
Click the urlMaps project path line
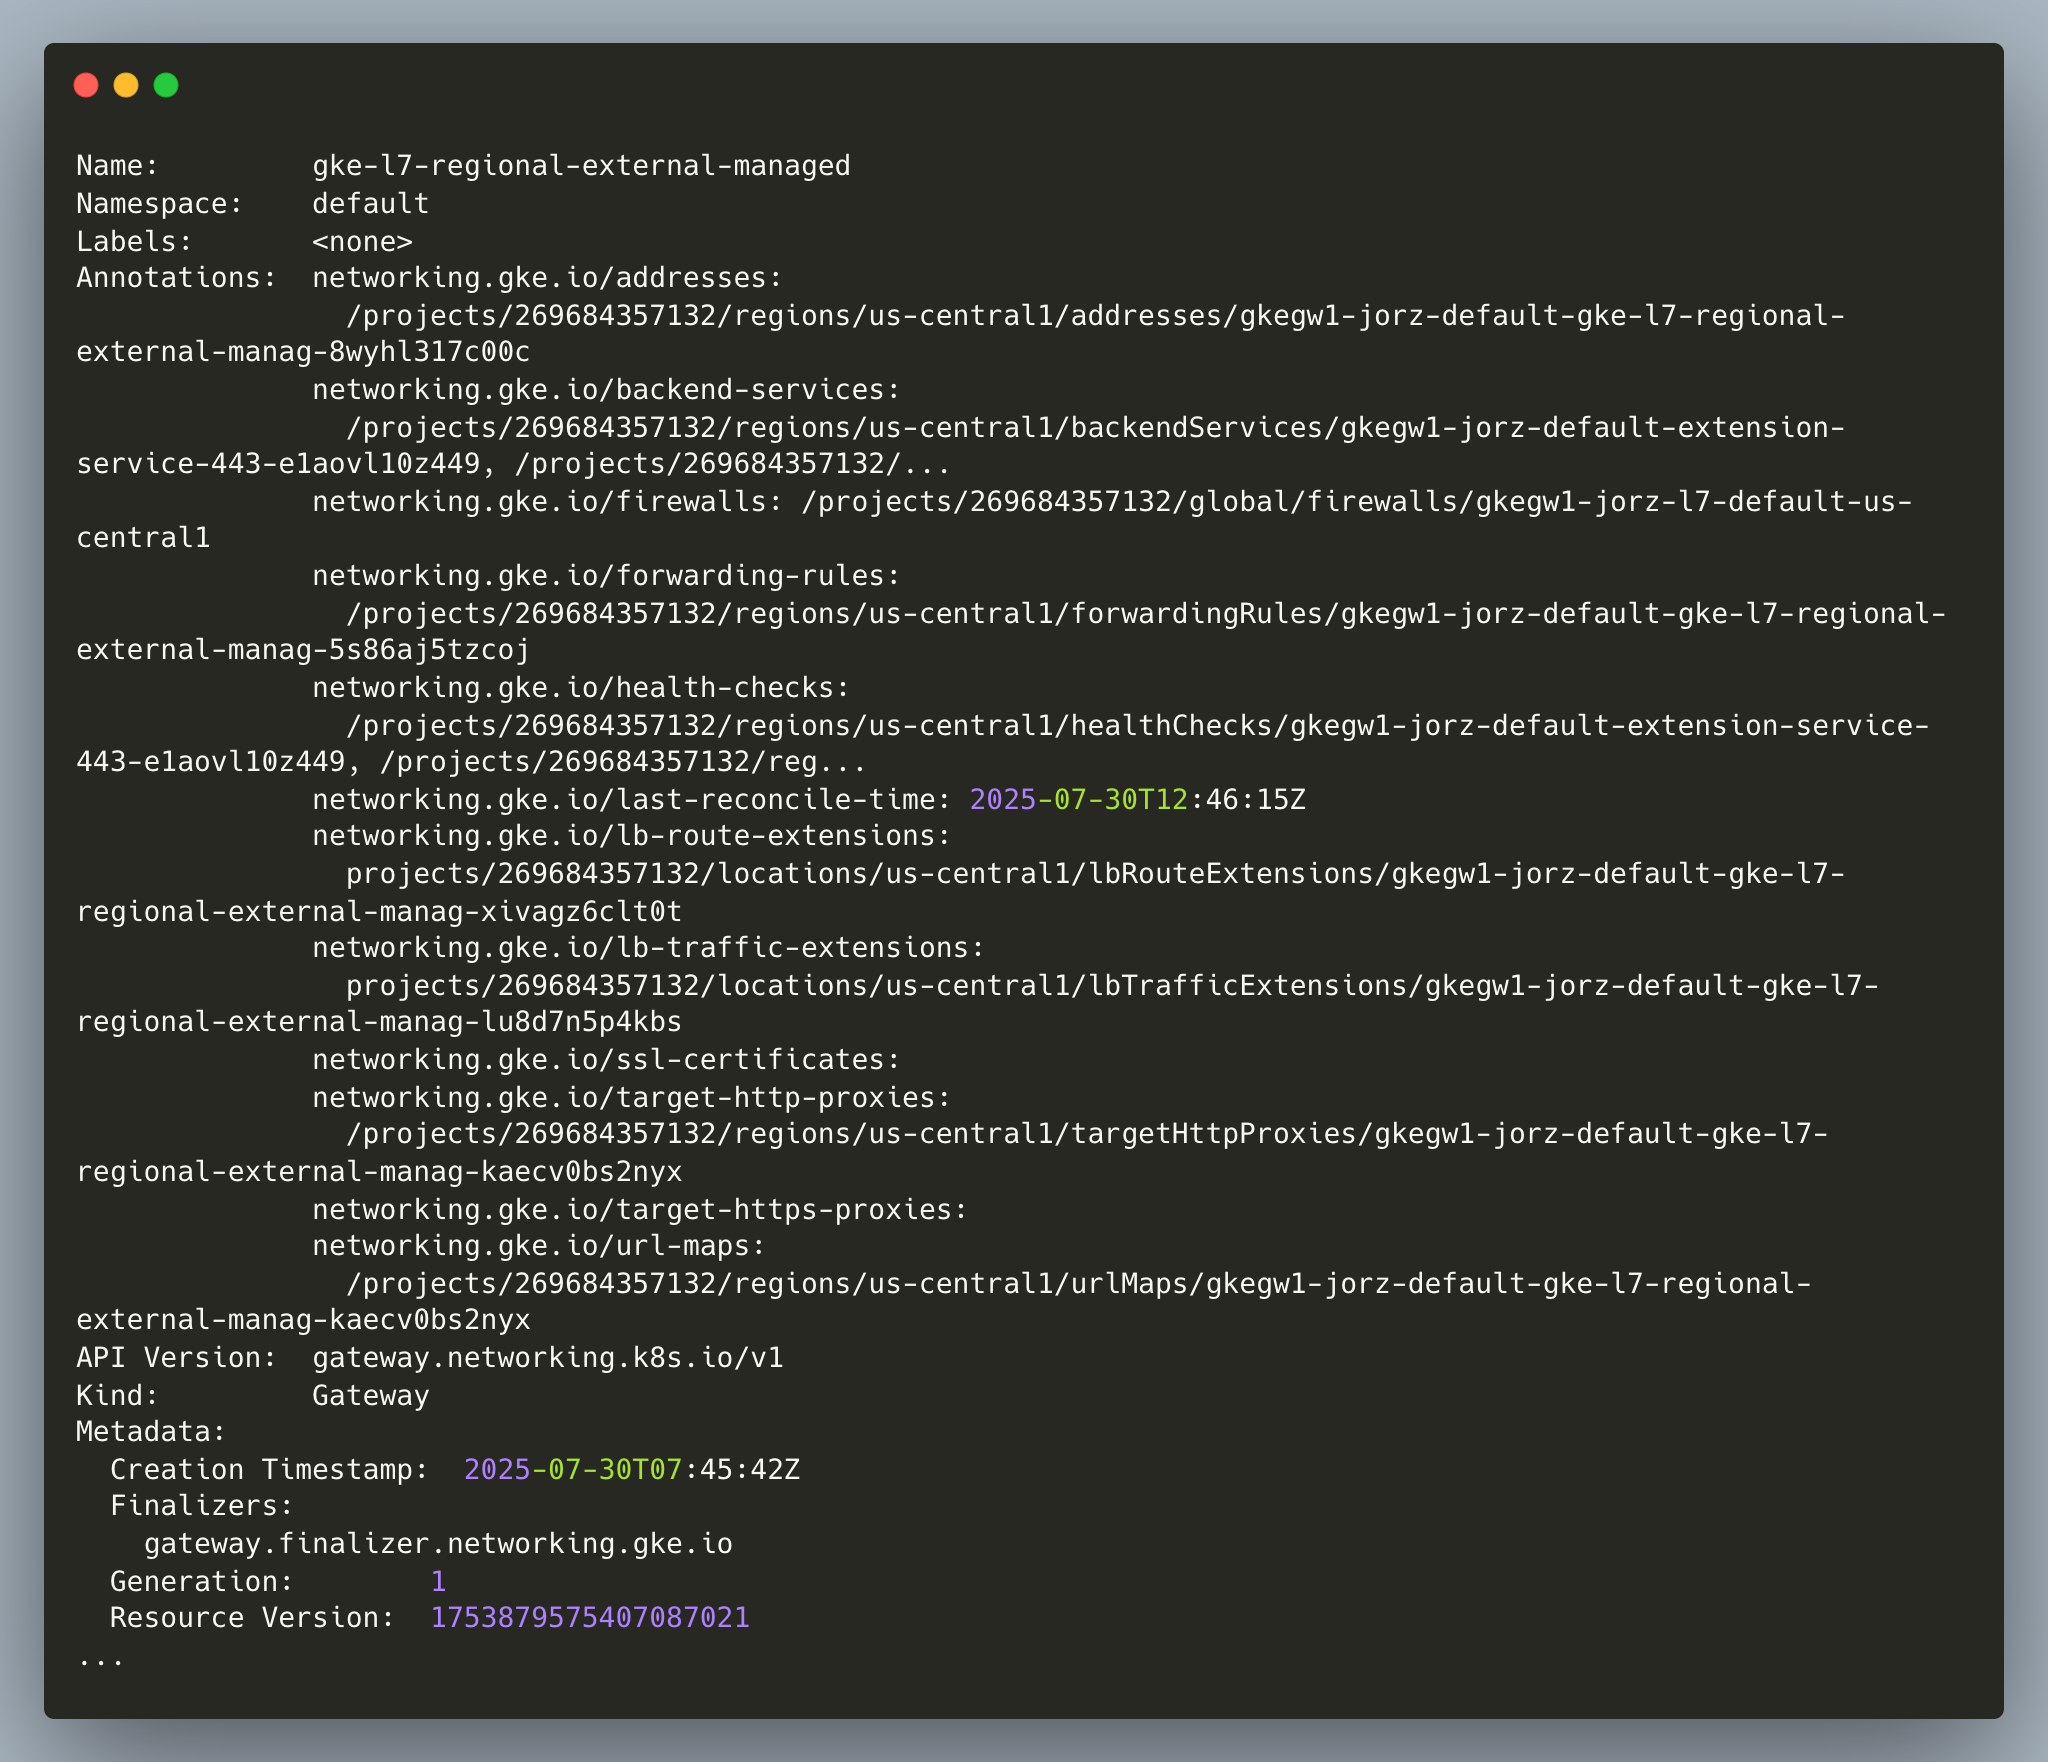pyautogui.click(x=1078, y=1284)
